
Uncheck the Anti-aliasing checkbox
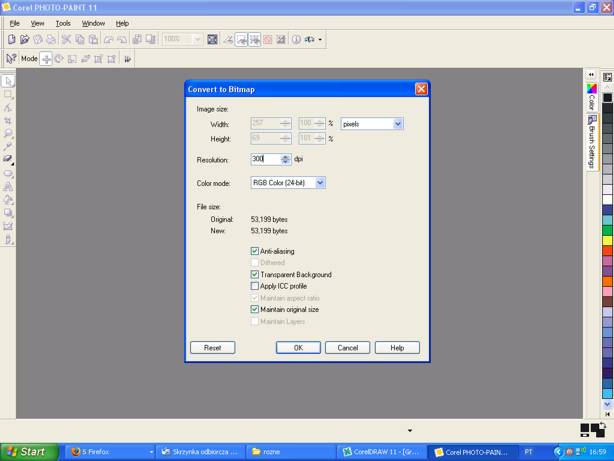pos(255,251)
